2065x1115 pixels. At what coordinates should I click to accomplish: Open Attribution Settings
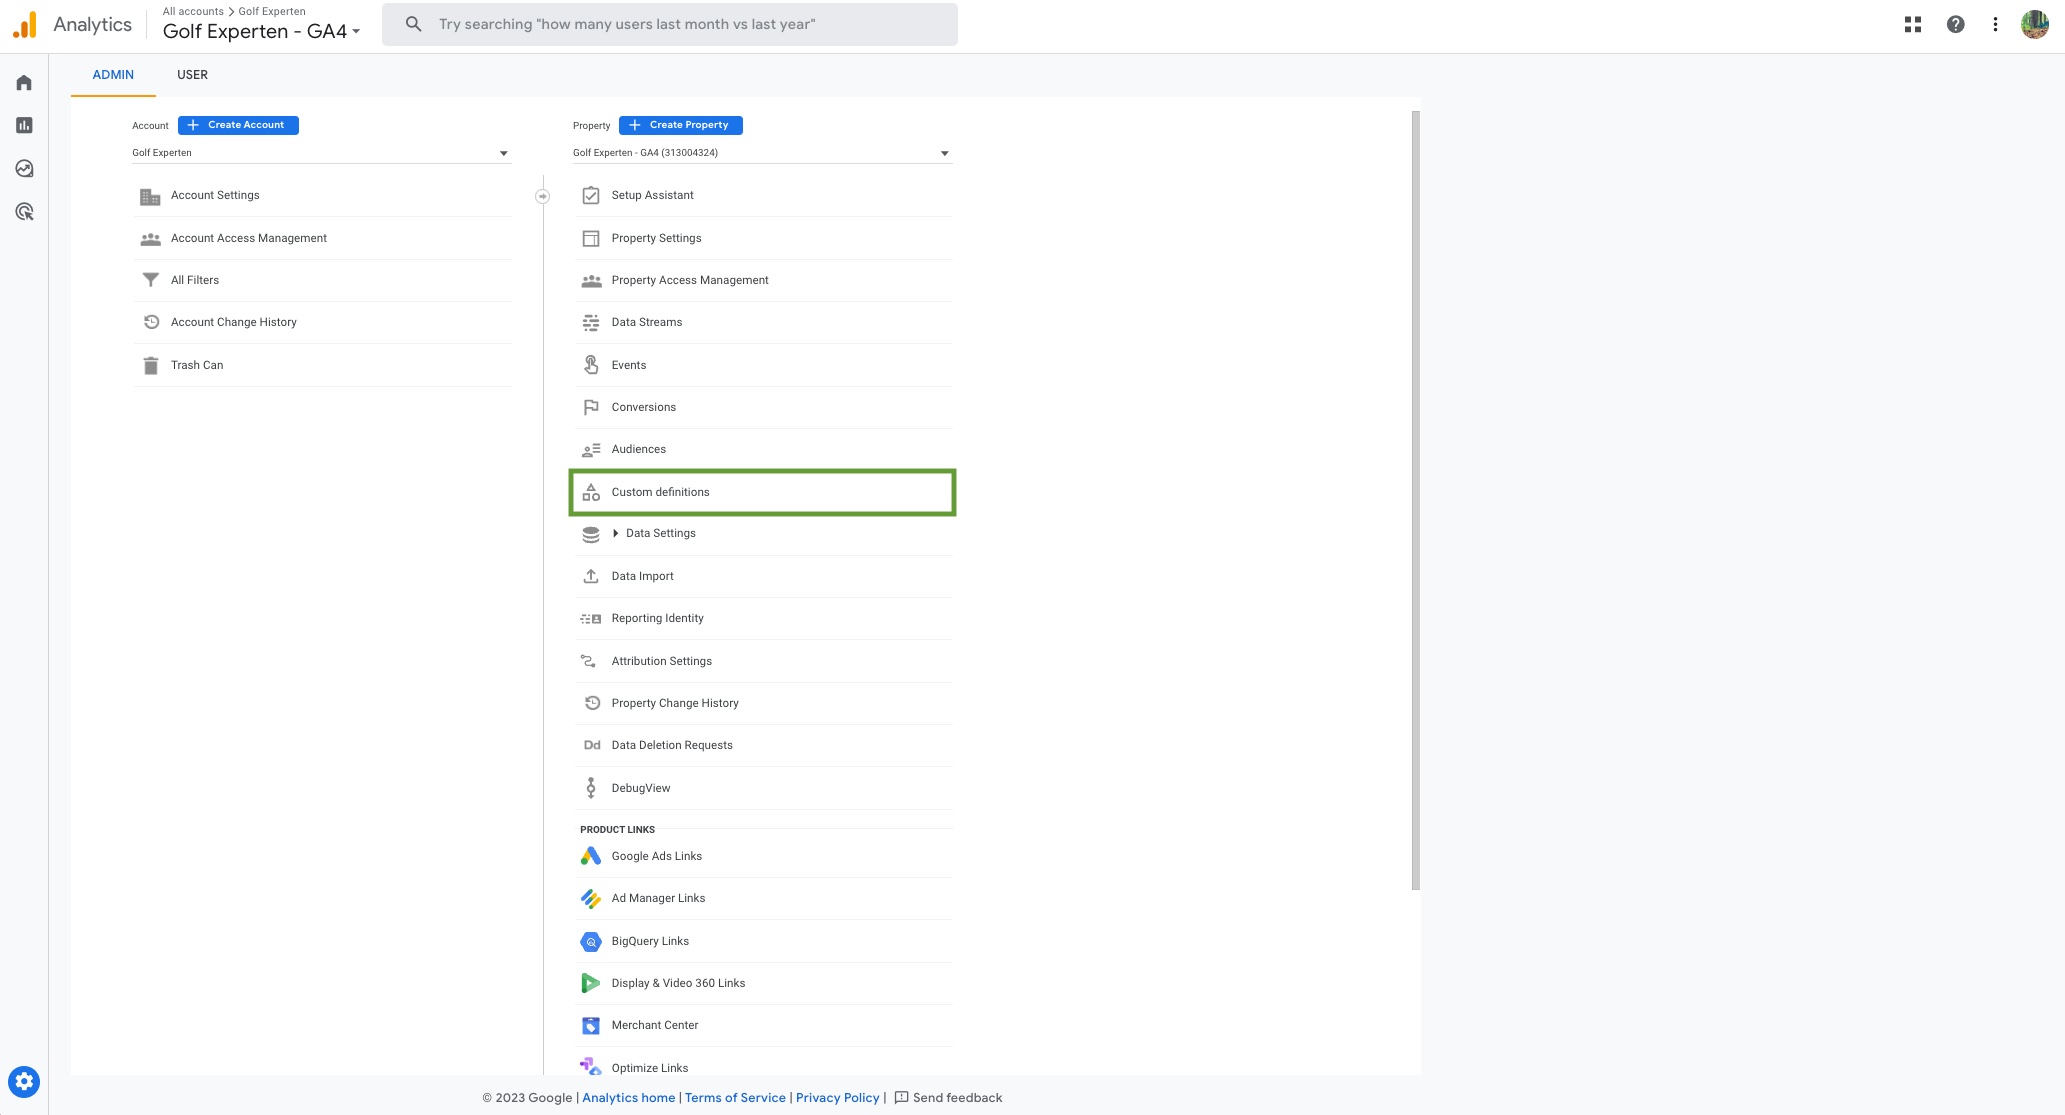[764, 661]
